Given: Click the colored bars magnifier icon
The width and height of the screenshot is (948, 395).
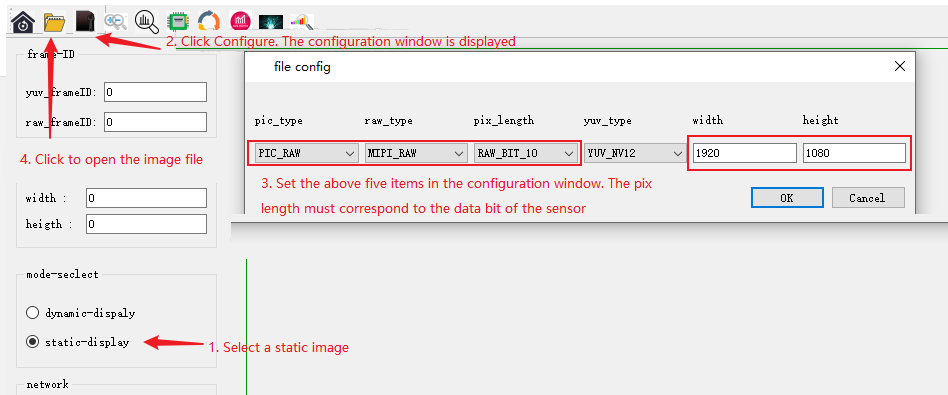Looking at the screenshot, I should point(302,22).
